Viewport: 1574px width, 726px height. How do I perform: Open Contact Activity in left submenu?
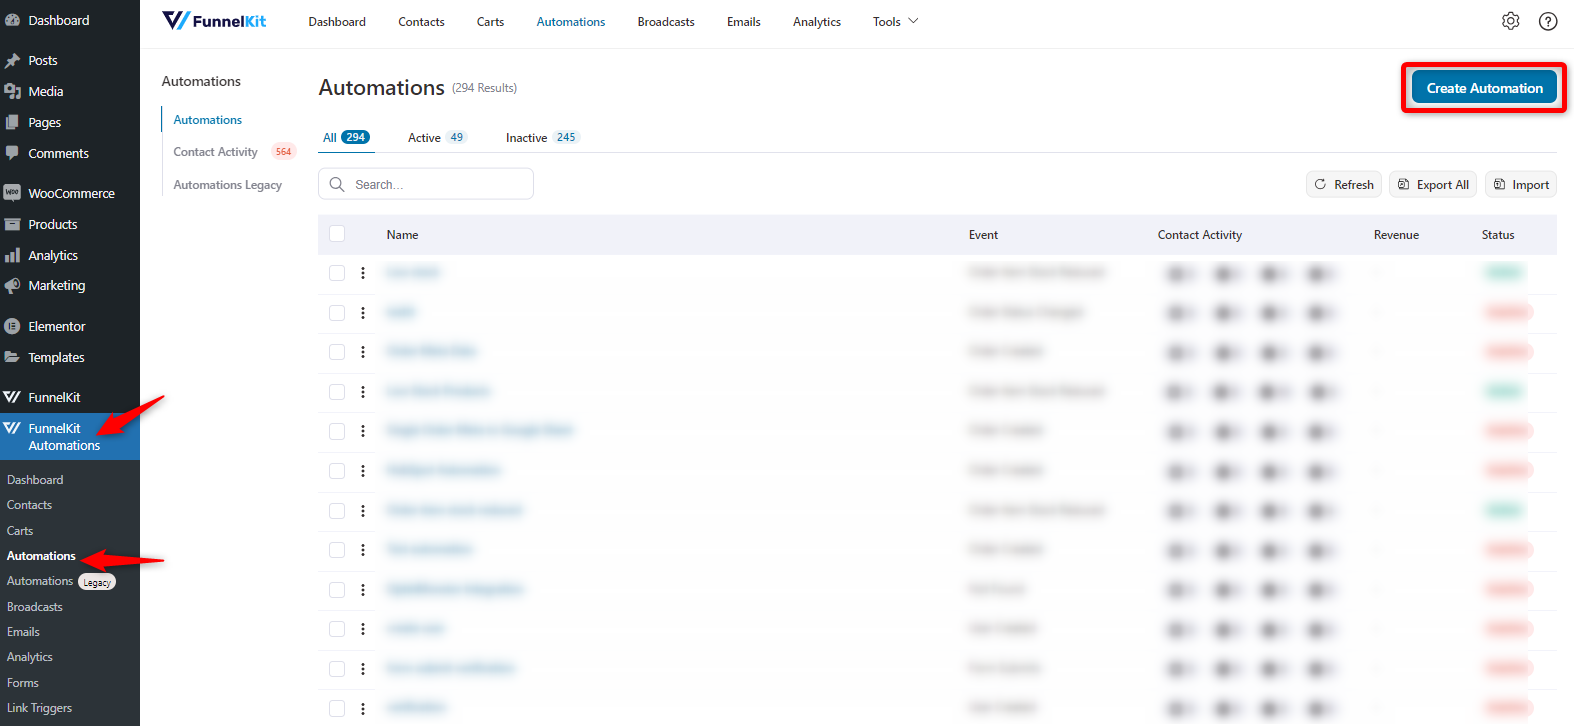pyautogui.click(x=216, y=152)
